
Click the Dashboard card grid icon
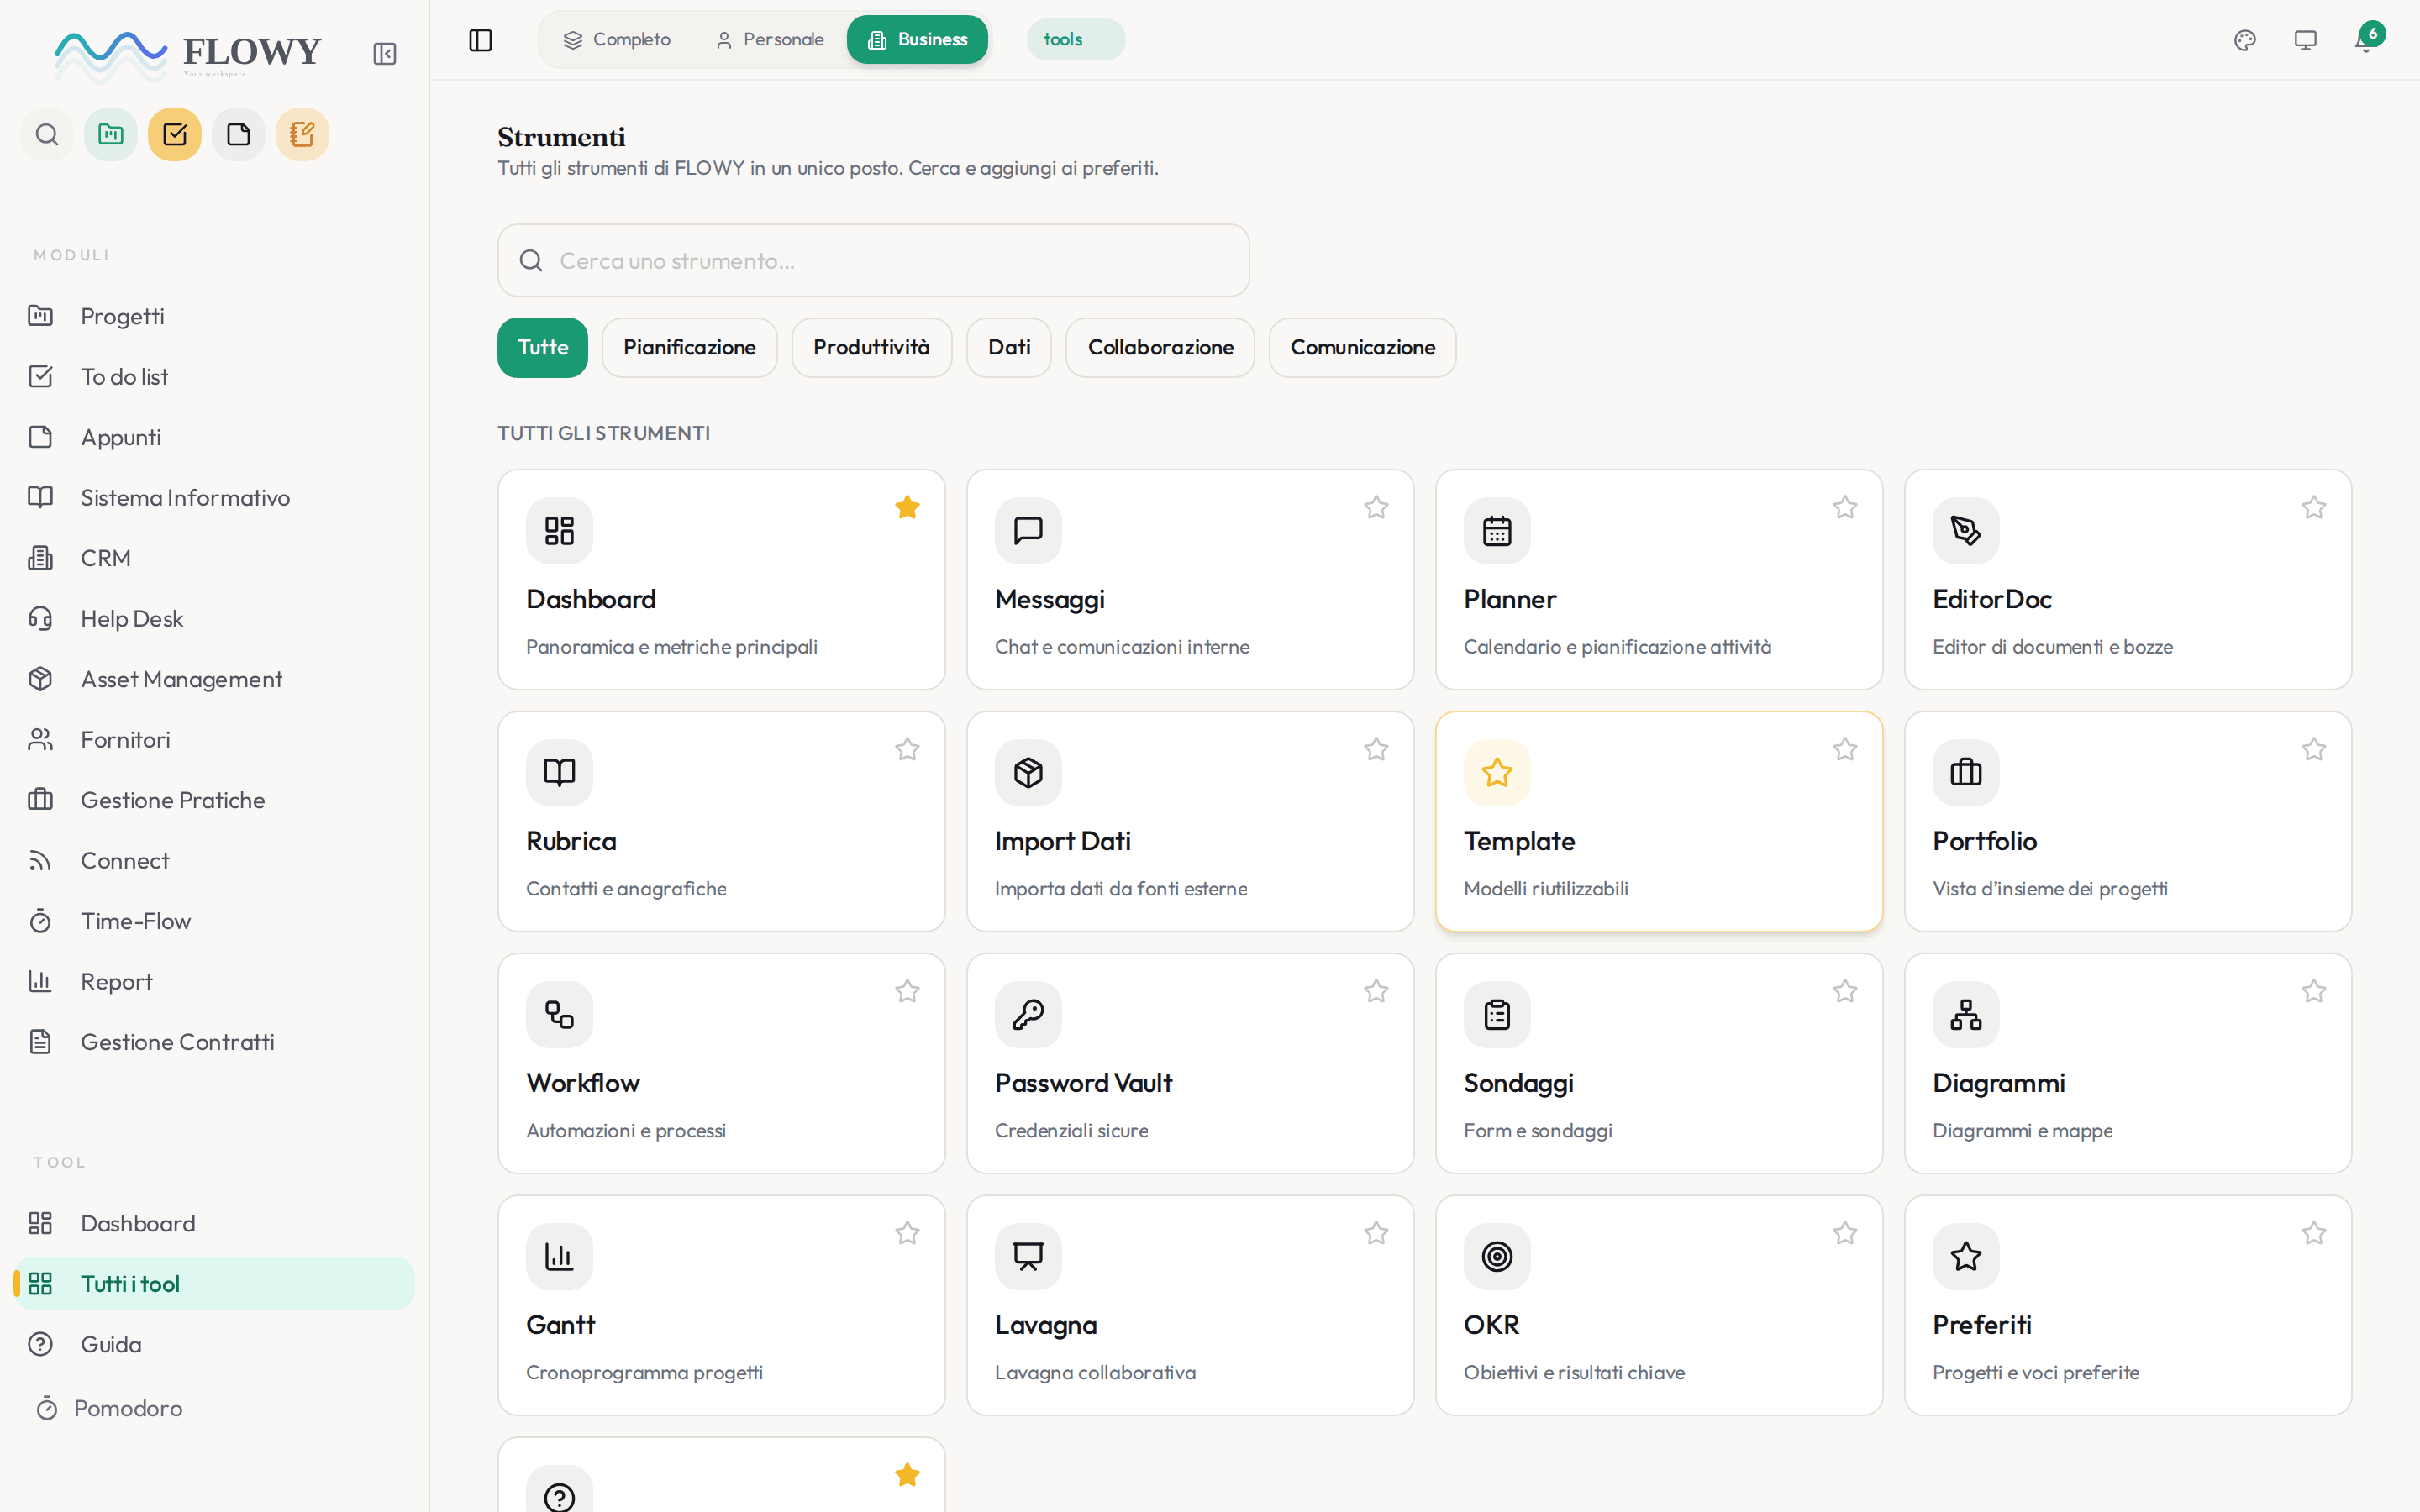pos(559,530)
